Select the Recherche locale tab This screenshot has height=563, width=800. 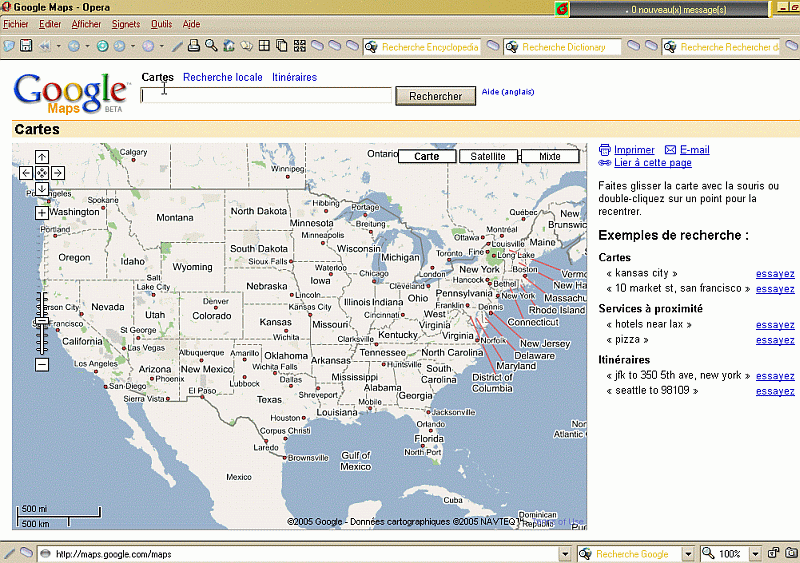coord(222,77)
